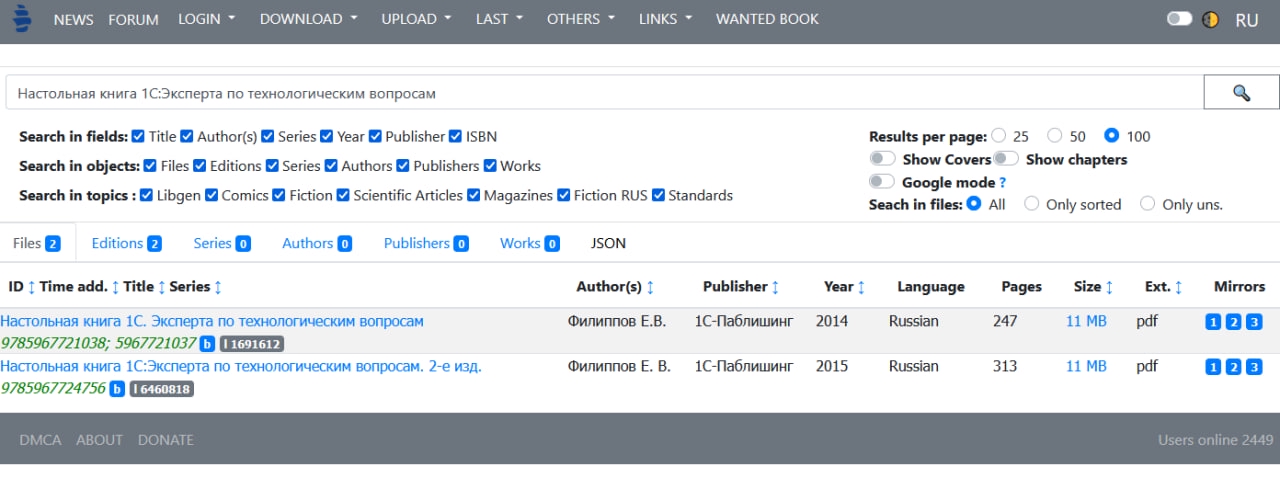Open the OTHERS dropdown menu
Viewport: 1280px width, 478px height.
pyautogui.click(x=581, y=19)
